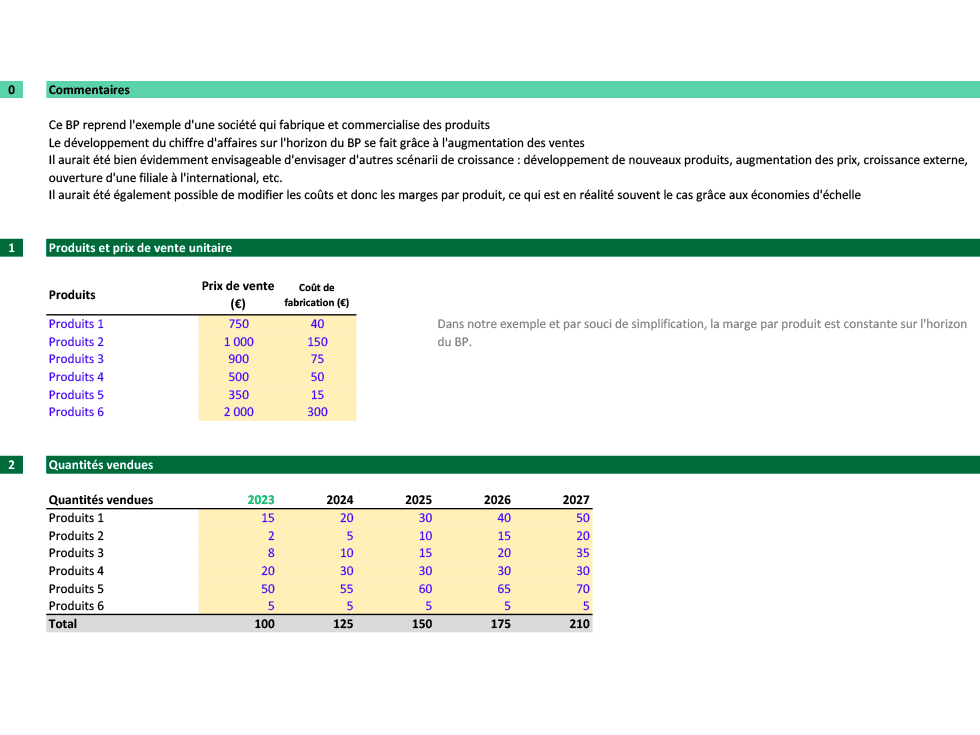Click the 2024 year column header
980x735 pixels.
click(x=339, y=499)
